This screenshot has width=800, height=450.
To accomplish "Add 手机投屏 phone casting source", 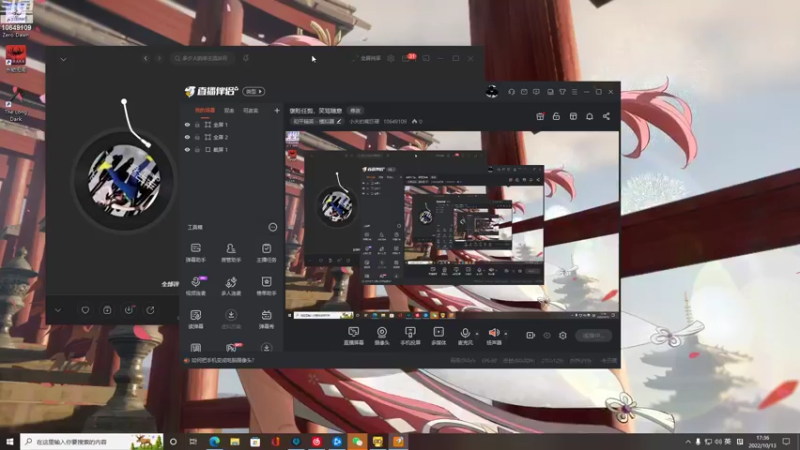I will (x=410, y=336).
